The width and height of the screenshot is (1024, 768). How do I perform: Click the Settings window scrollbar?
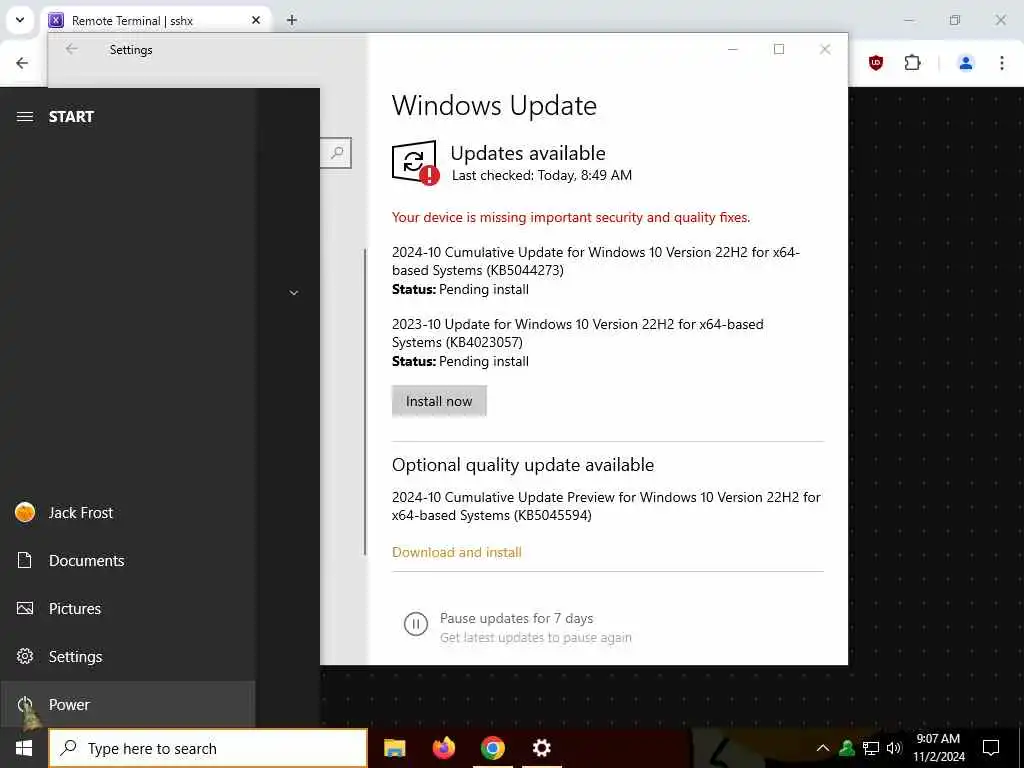click(x=365, y=402)
